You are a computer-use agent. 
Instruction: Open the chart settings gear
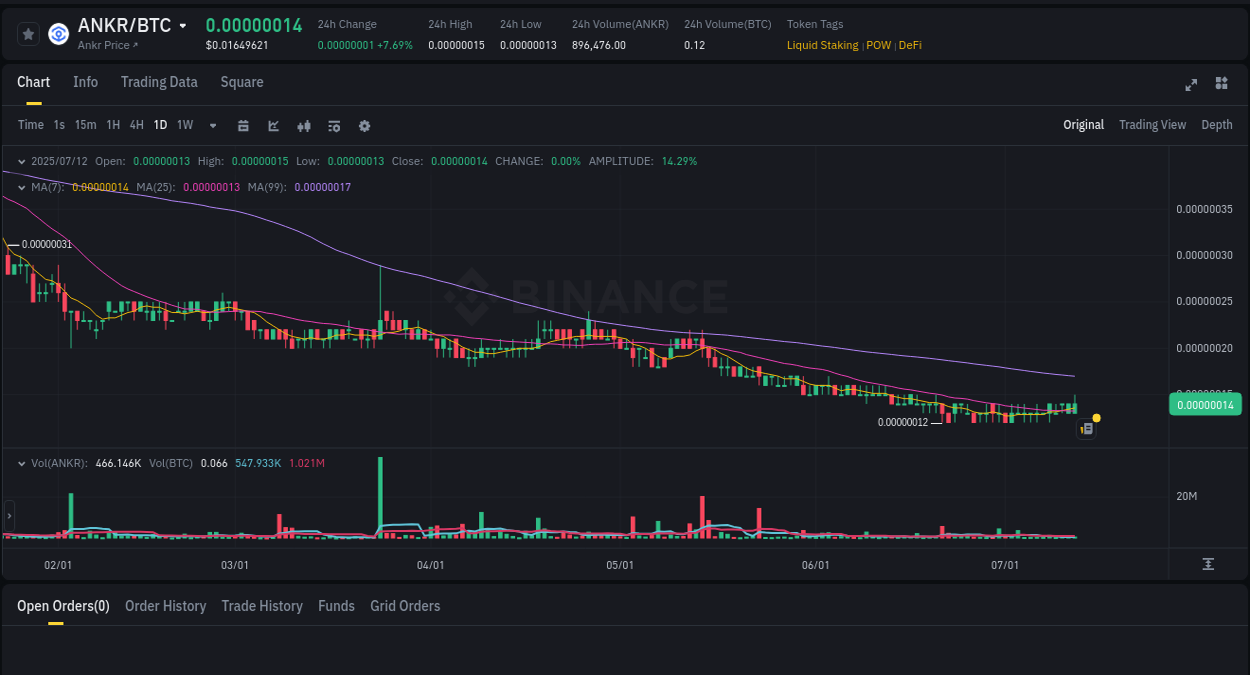pyautogui.click(x=364, y=125)
